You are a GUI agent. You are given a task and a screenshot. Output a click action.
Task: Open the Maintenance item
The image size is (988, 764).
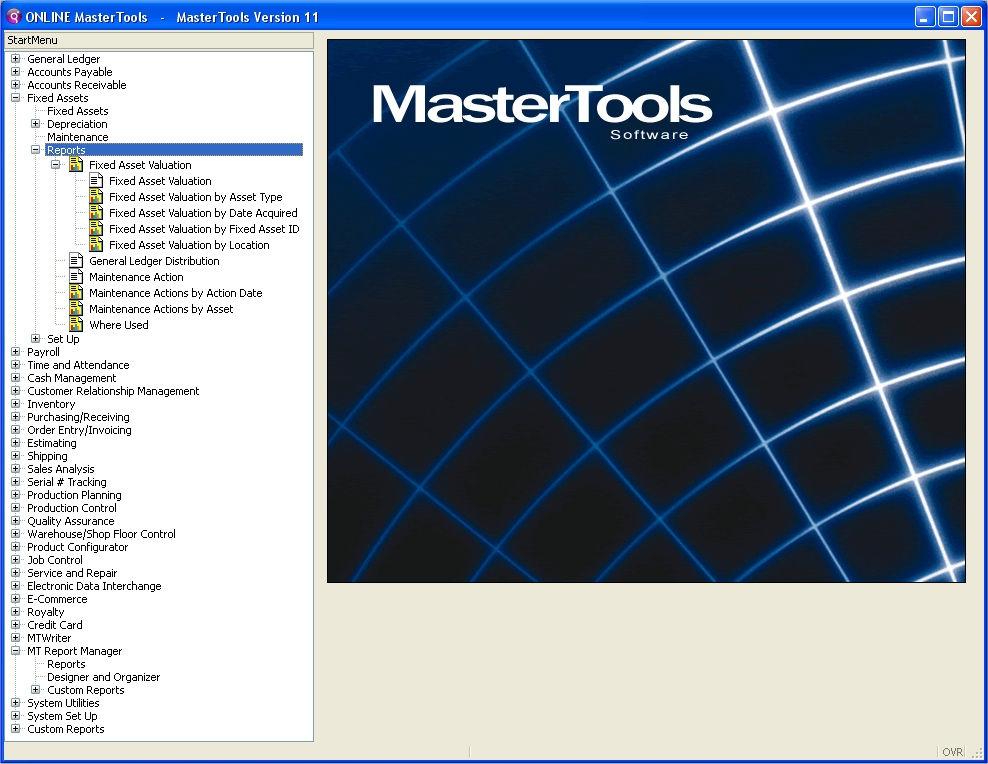coord(78,137)
